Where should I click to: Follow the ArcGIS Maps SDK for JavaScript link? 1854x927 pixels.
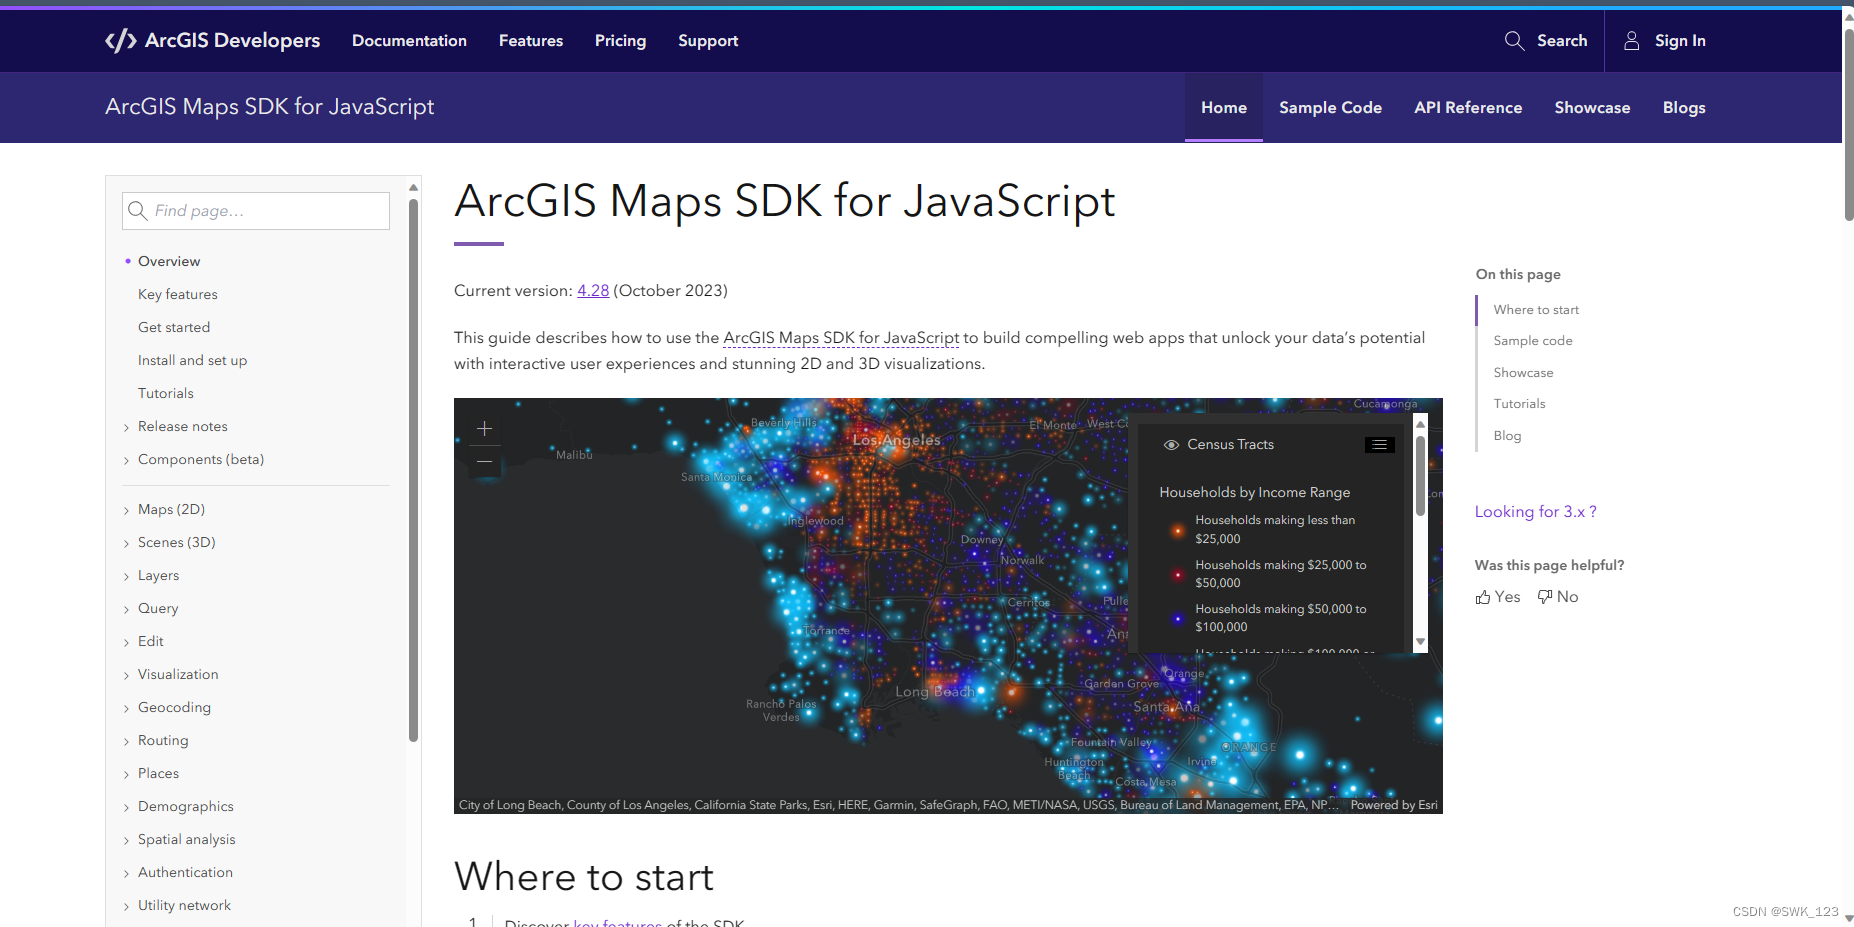[x=841, y=338]
